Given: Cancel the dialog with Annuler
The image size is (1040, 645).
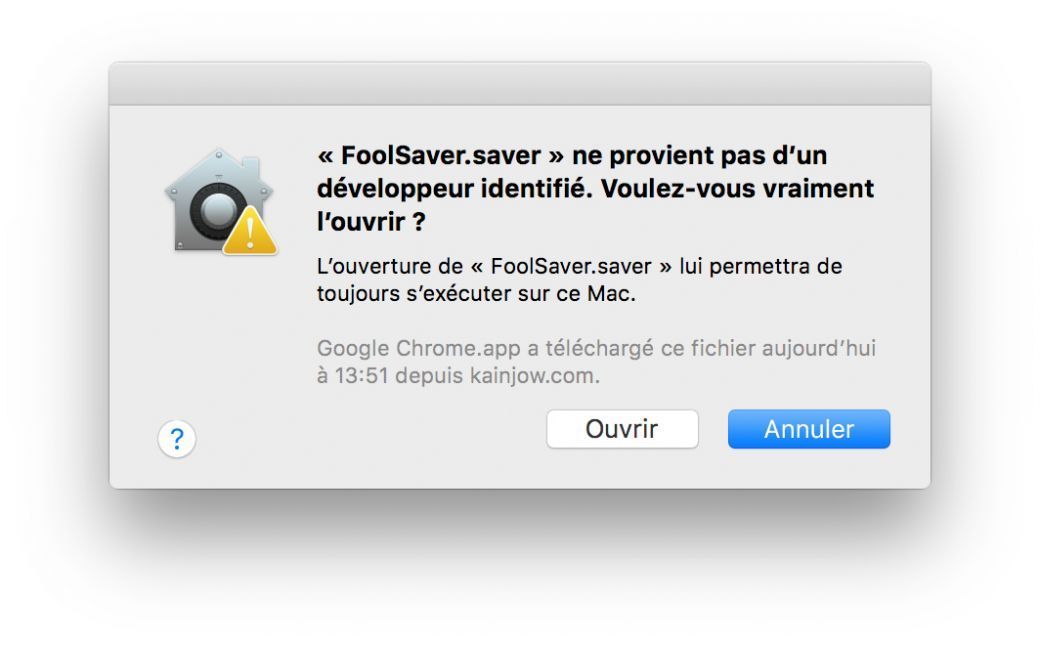Looking at the screenshot, I should point(808,430).
